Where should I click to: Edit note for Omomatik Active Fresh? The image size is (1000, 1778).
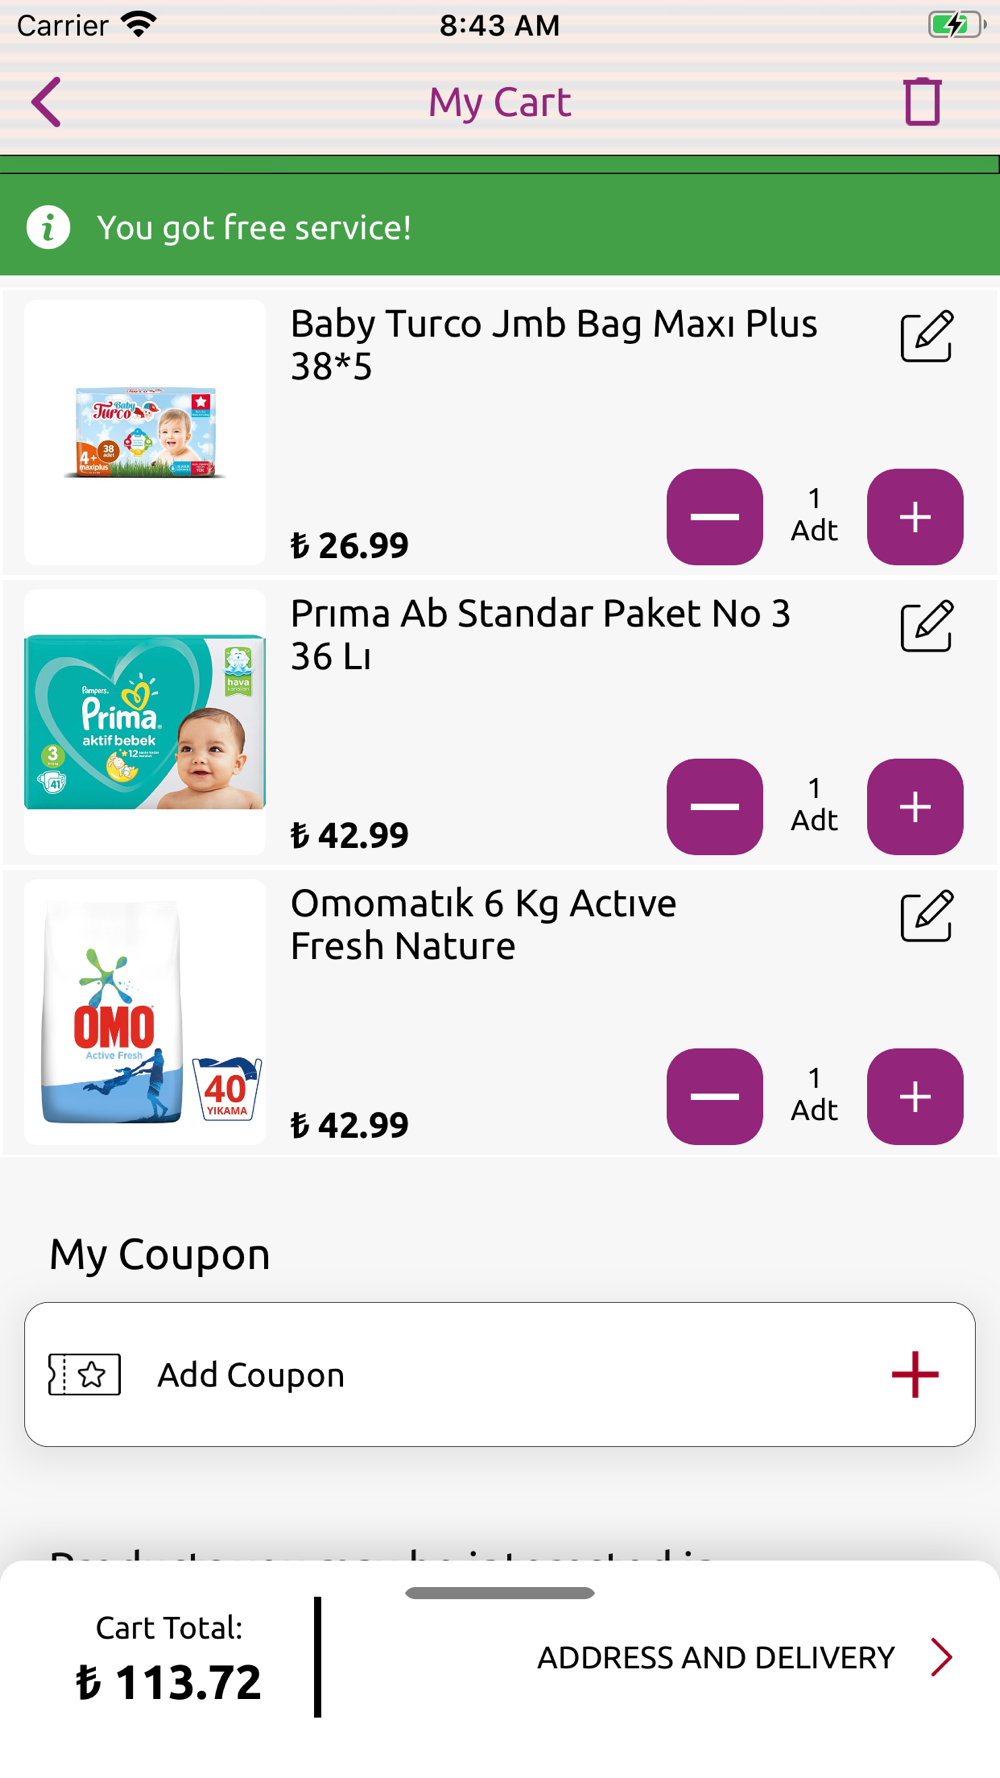[x=927, y=916]
